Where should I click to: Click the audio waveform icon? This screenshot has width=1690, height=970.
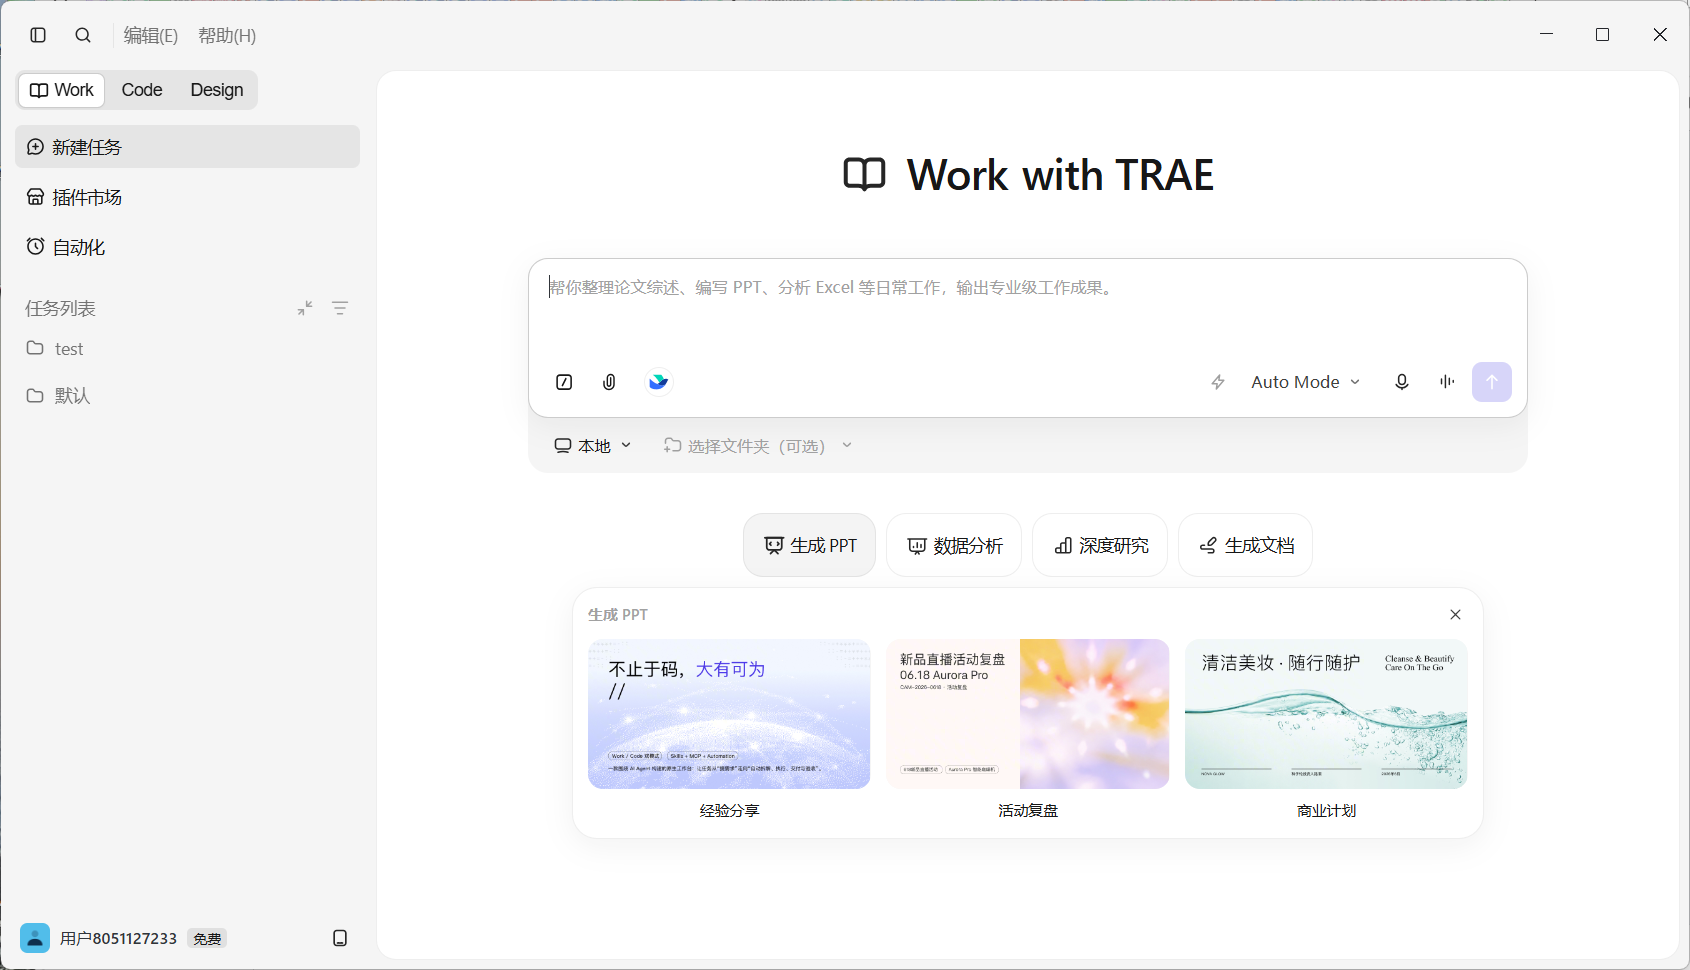pyautogui.click(x=1447, y=382)
